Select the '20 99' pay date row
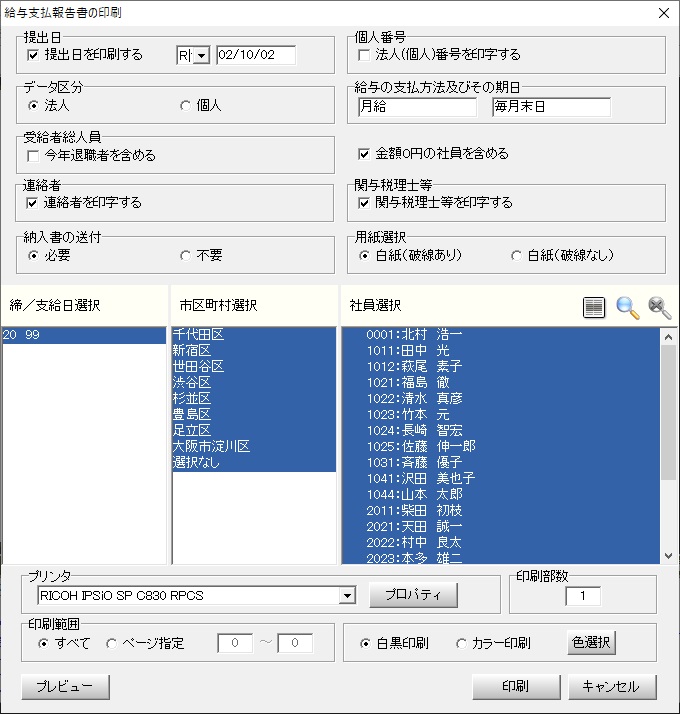This screenshot has height=714, width=680. [84, 336]
